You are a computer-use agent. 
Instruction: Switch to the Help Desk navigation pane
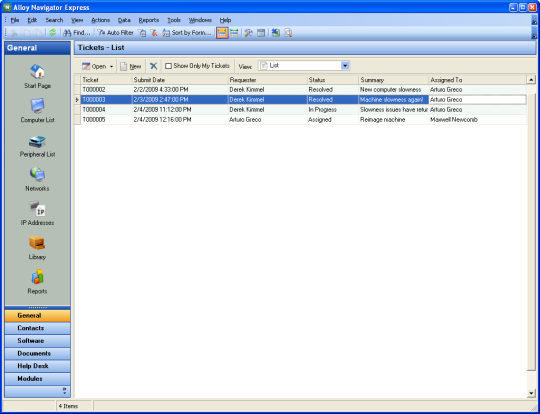click(x=37, y=366)
